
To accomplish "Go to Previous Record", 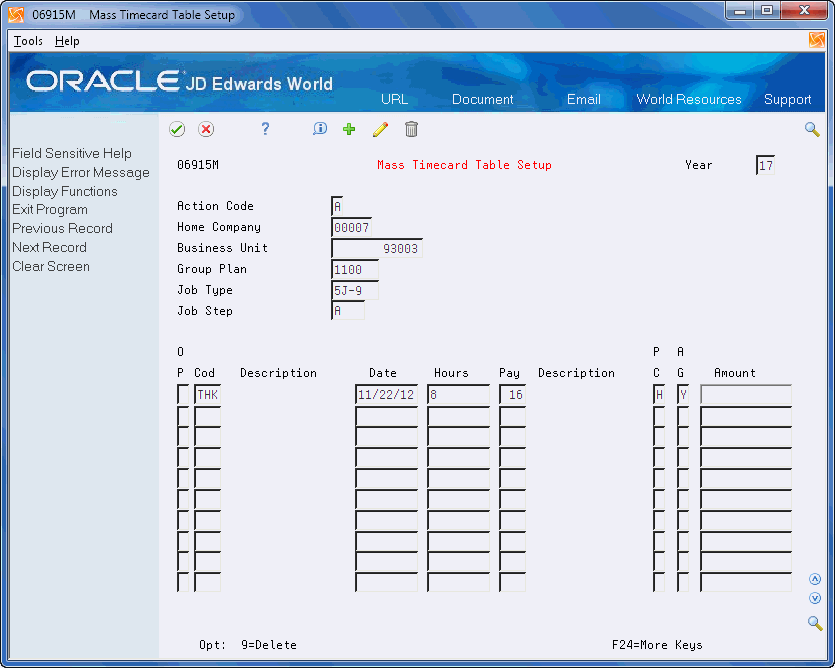I will (62, 229).
